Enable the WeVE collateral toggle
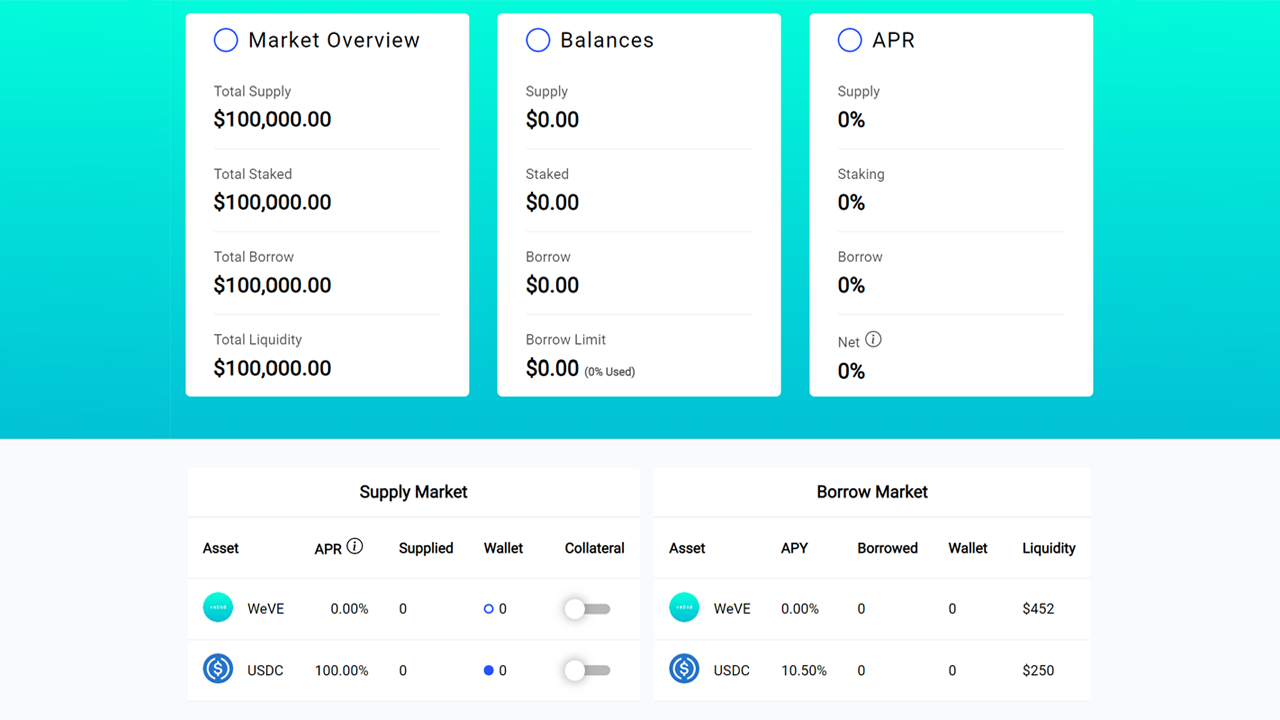This screenshot has height=720, width=1280. 586,609
